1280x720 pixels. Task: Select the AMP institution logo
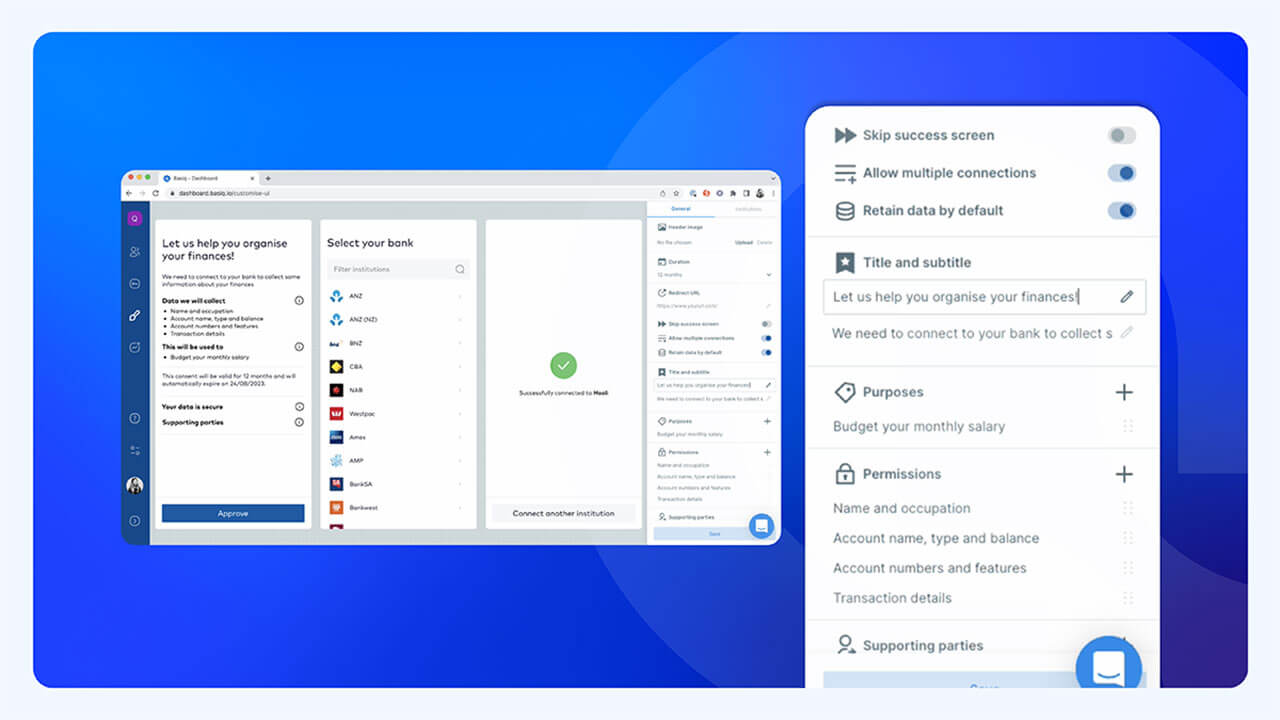(x=334, y=460)
